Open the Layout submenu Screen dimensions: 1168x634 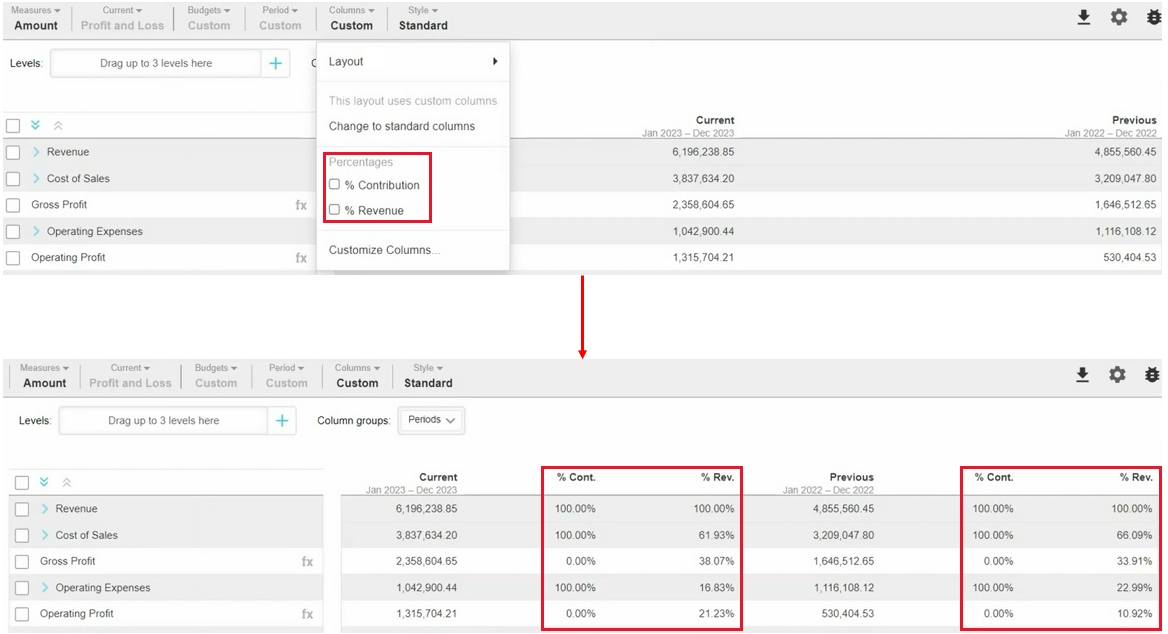412,62
